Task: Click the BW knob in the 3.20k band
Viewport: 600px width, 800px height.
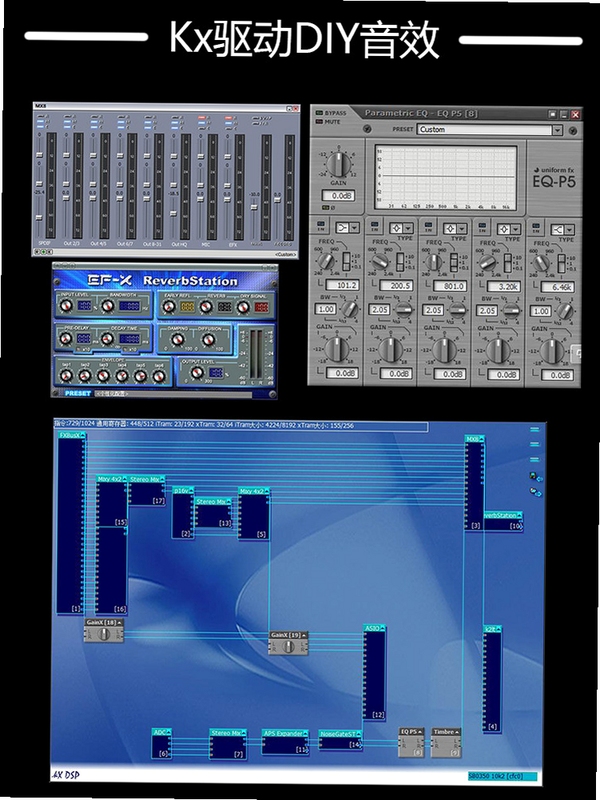Action: click(x=511, y=309)
